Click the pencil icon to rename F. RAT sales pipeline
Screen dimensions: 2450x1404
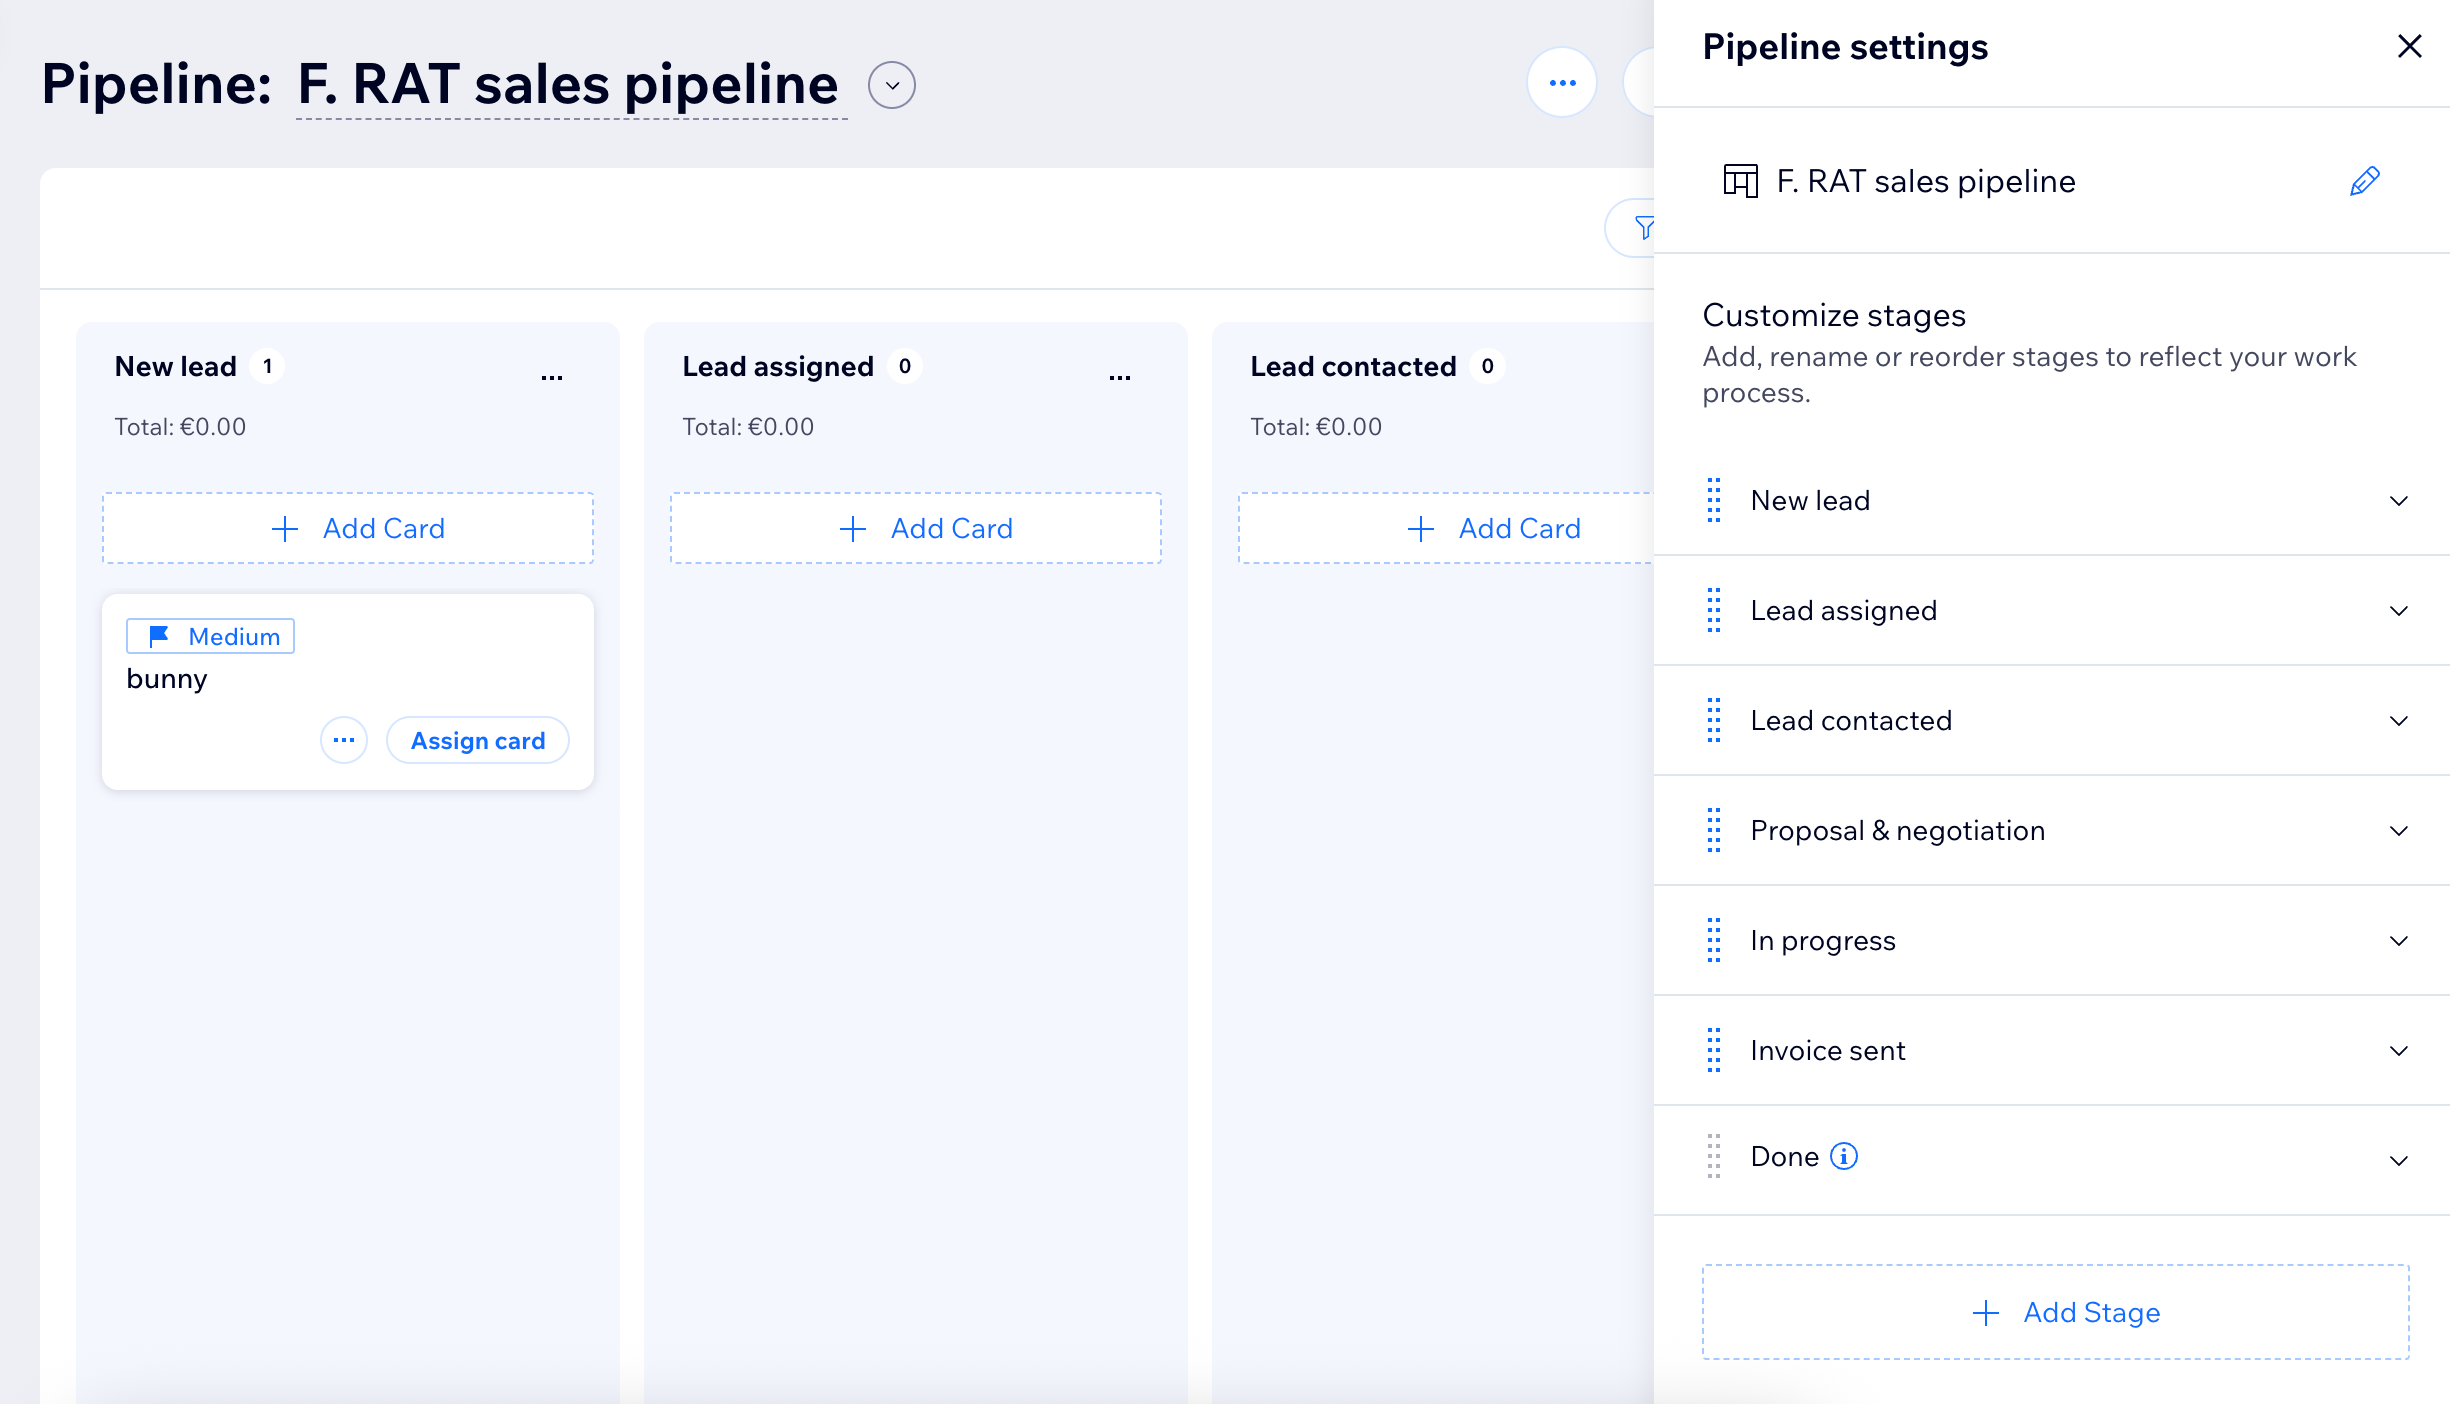point(2363,181)
